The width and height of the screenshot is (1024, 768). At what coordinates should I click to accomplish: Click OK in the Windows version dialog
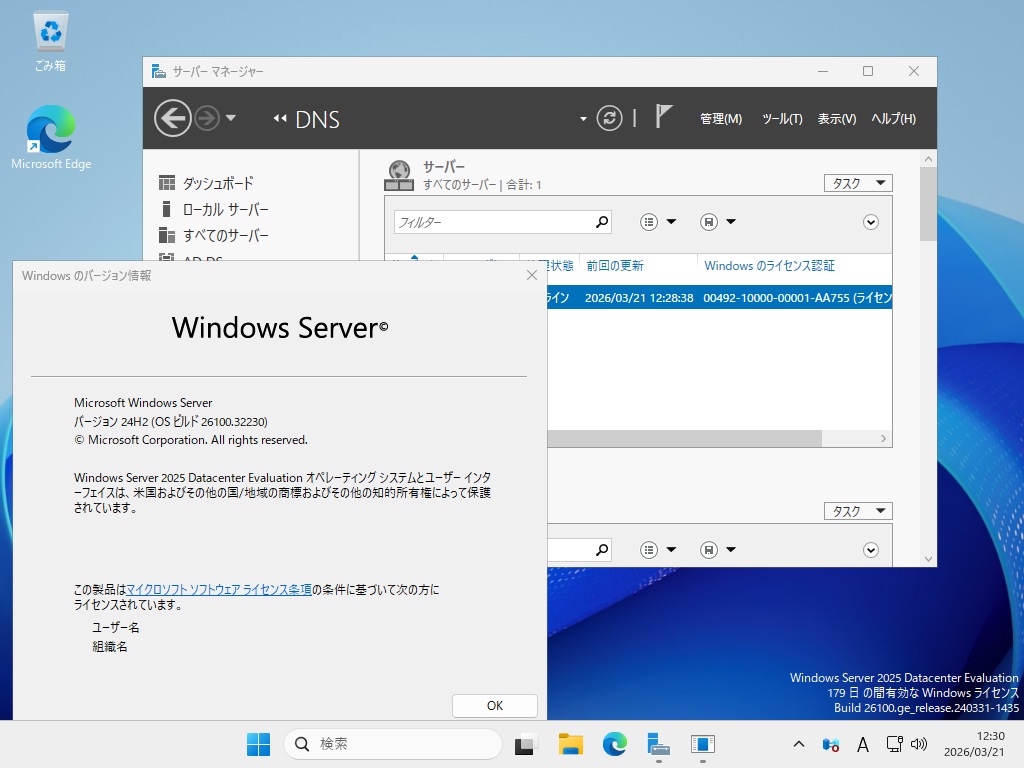494,705
